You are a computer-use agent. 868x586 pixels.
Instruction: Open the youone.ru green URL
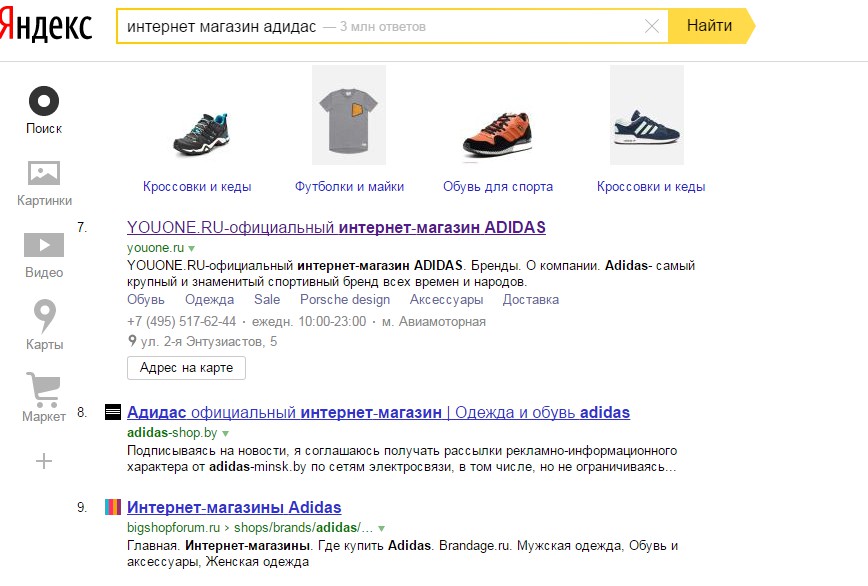point(155,248)
